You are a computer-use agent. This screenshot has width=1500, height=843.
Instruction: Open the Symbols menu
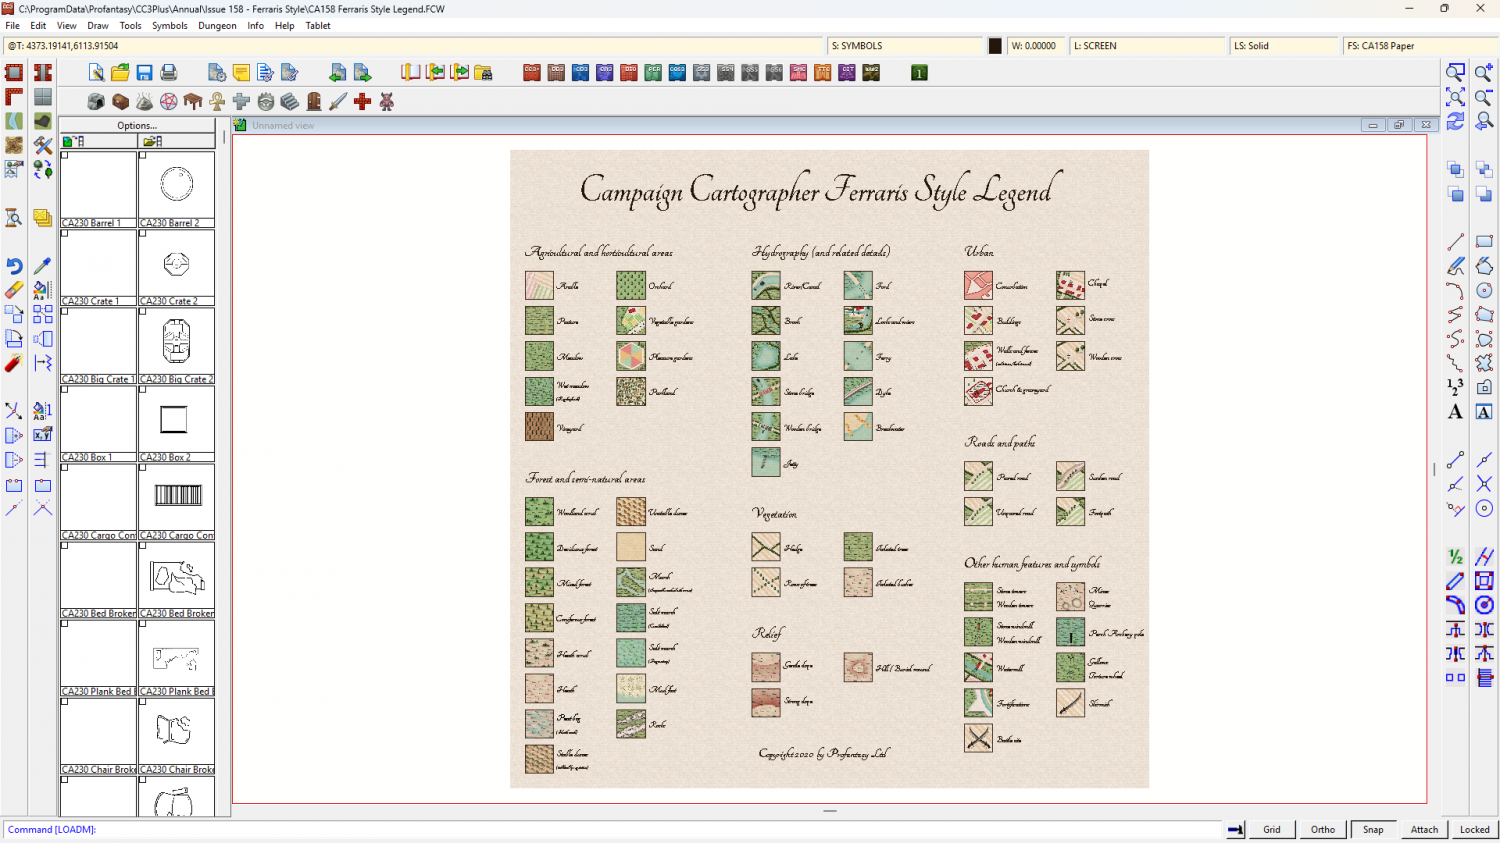(x=169, y=26)
